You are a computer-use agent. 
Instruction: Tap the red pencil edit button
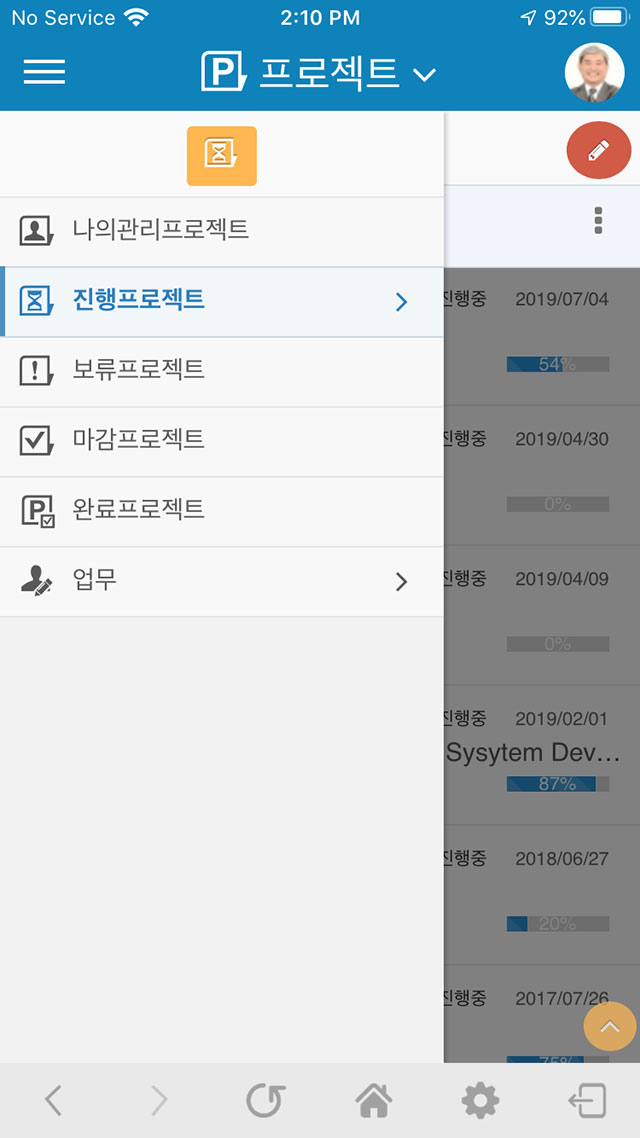[599, 150]
